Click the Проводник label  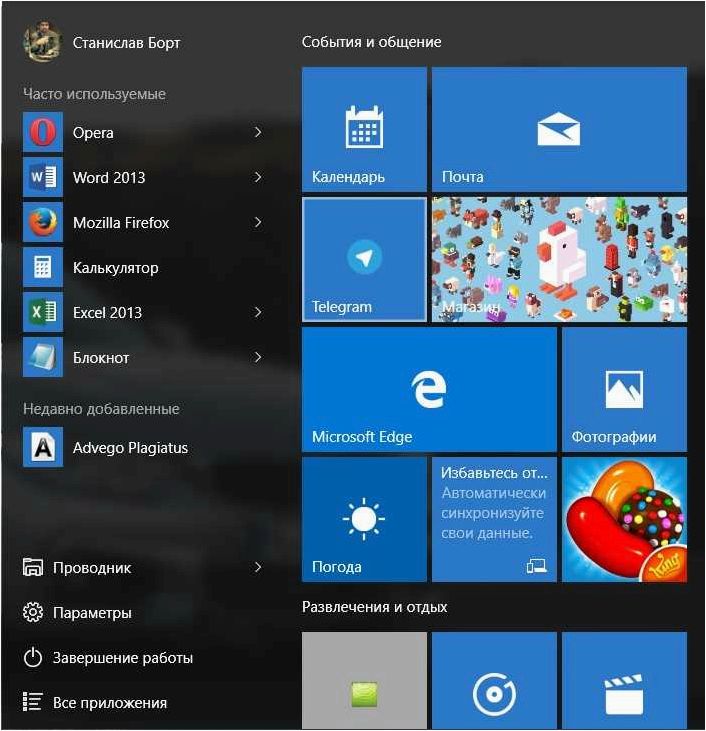92,568
